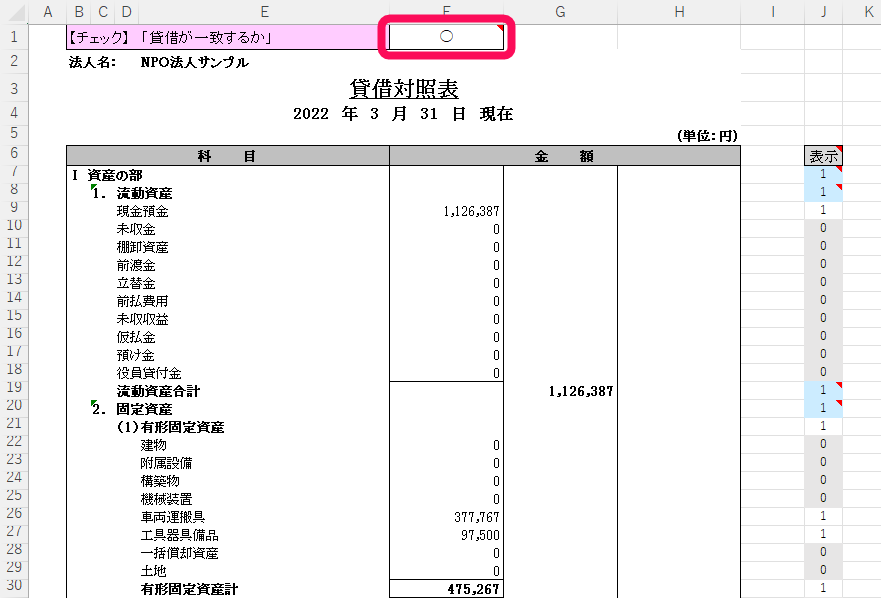This screenshot has height=598, width=881.
Task: Select row 6 header
Action: [x=14, y=153]
